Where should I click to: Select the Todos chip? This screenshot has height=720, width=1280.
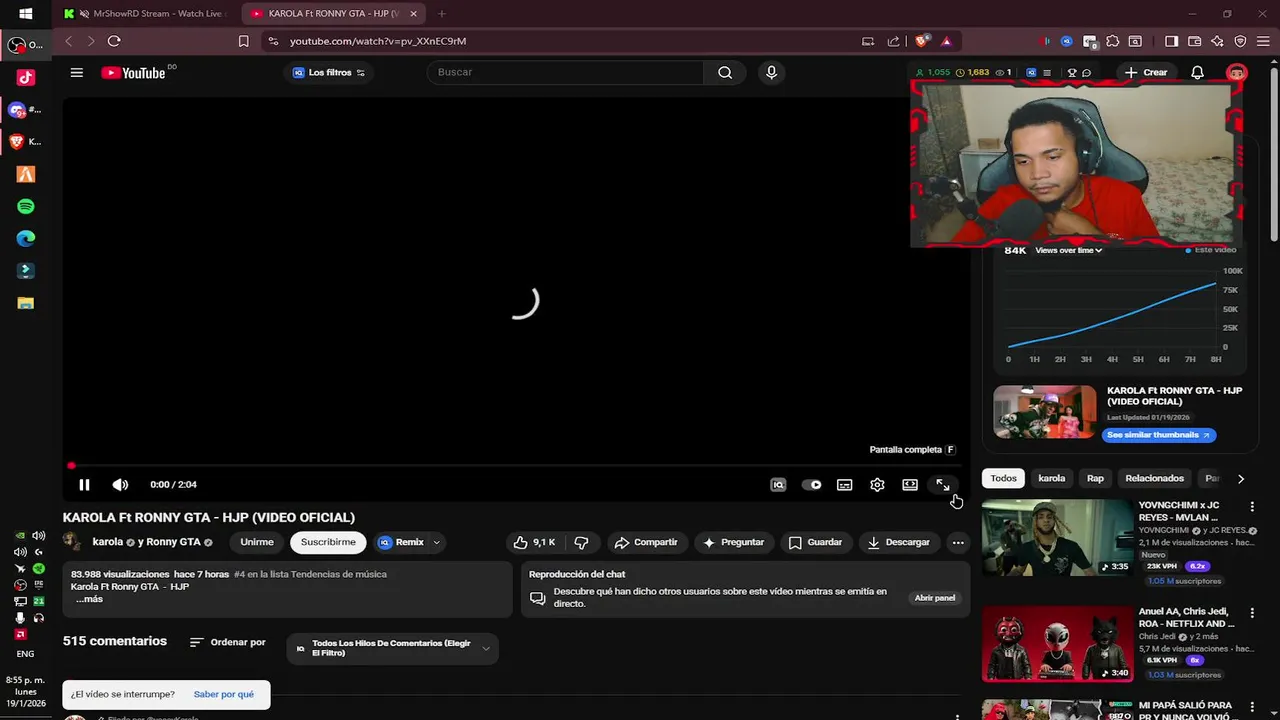tap(1003, 478)
